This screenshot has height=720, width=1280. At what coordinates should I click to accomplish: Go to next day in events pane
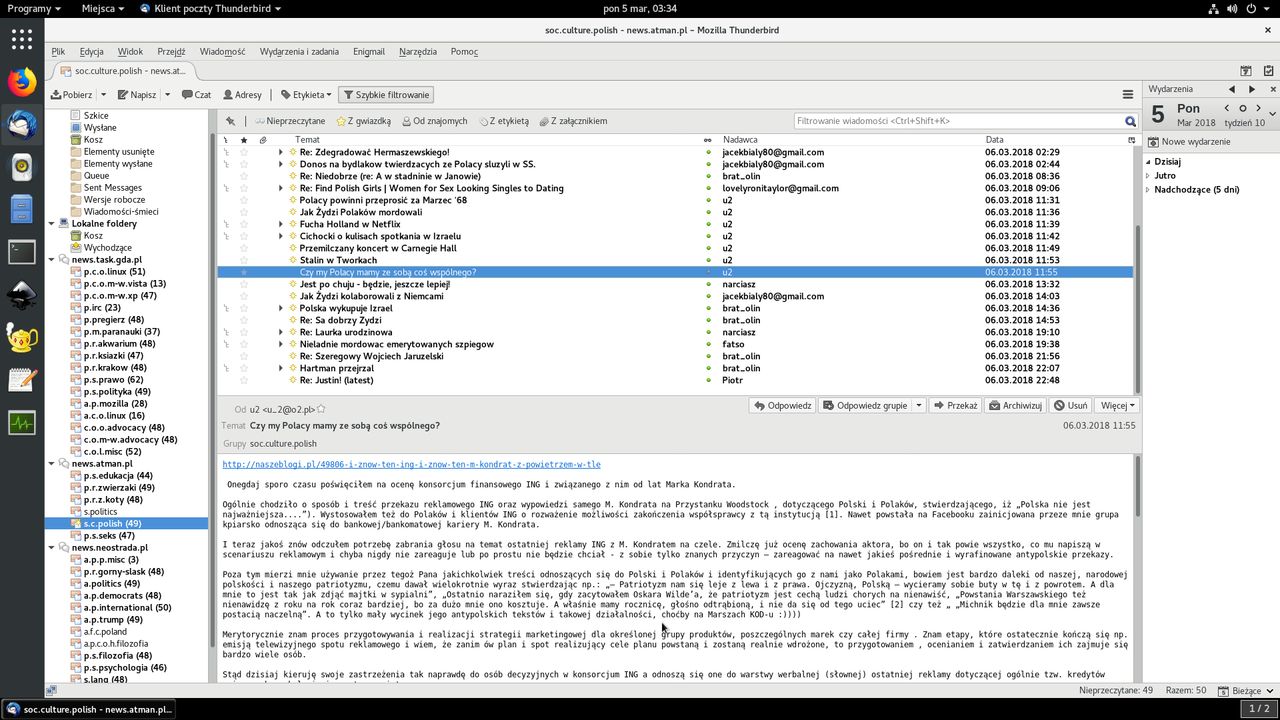1252,89
